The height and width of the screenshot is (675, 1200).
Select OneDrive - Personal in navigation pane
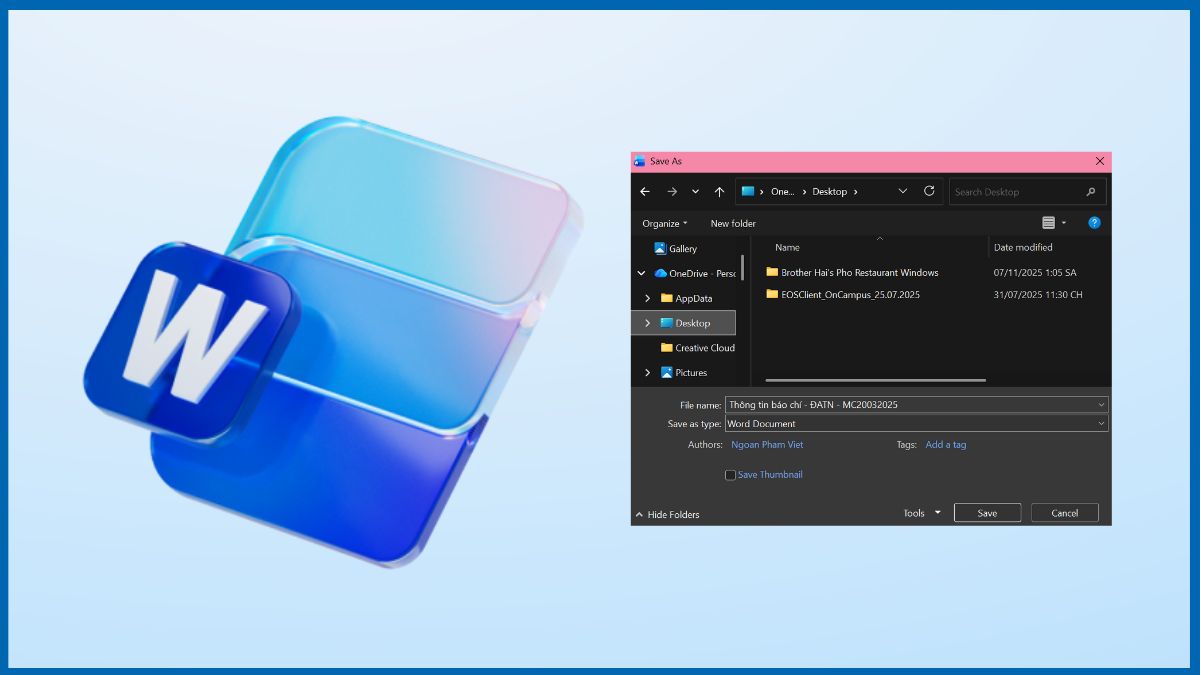pyautogui.click(x=695, y=273)
